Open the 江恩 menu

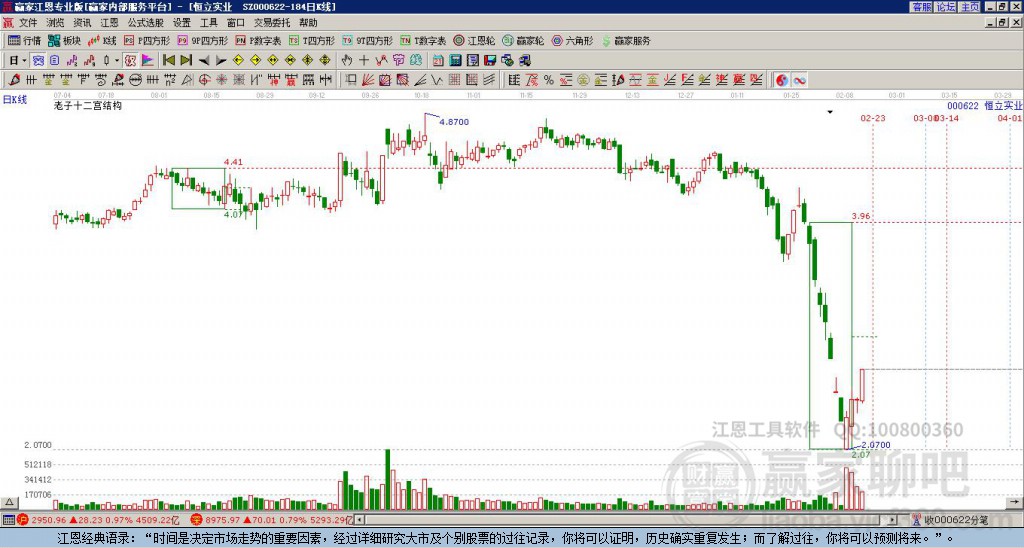pos(109,23)
